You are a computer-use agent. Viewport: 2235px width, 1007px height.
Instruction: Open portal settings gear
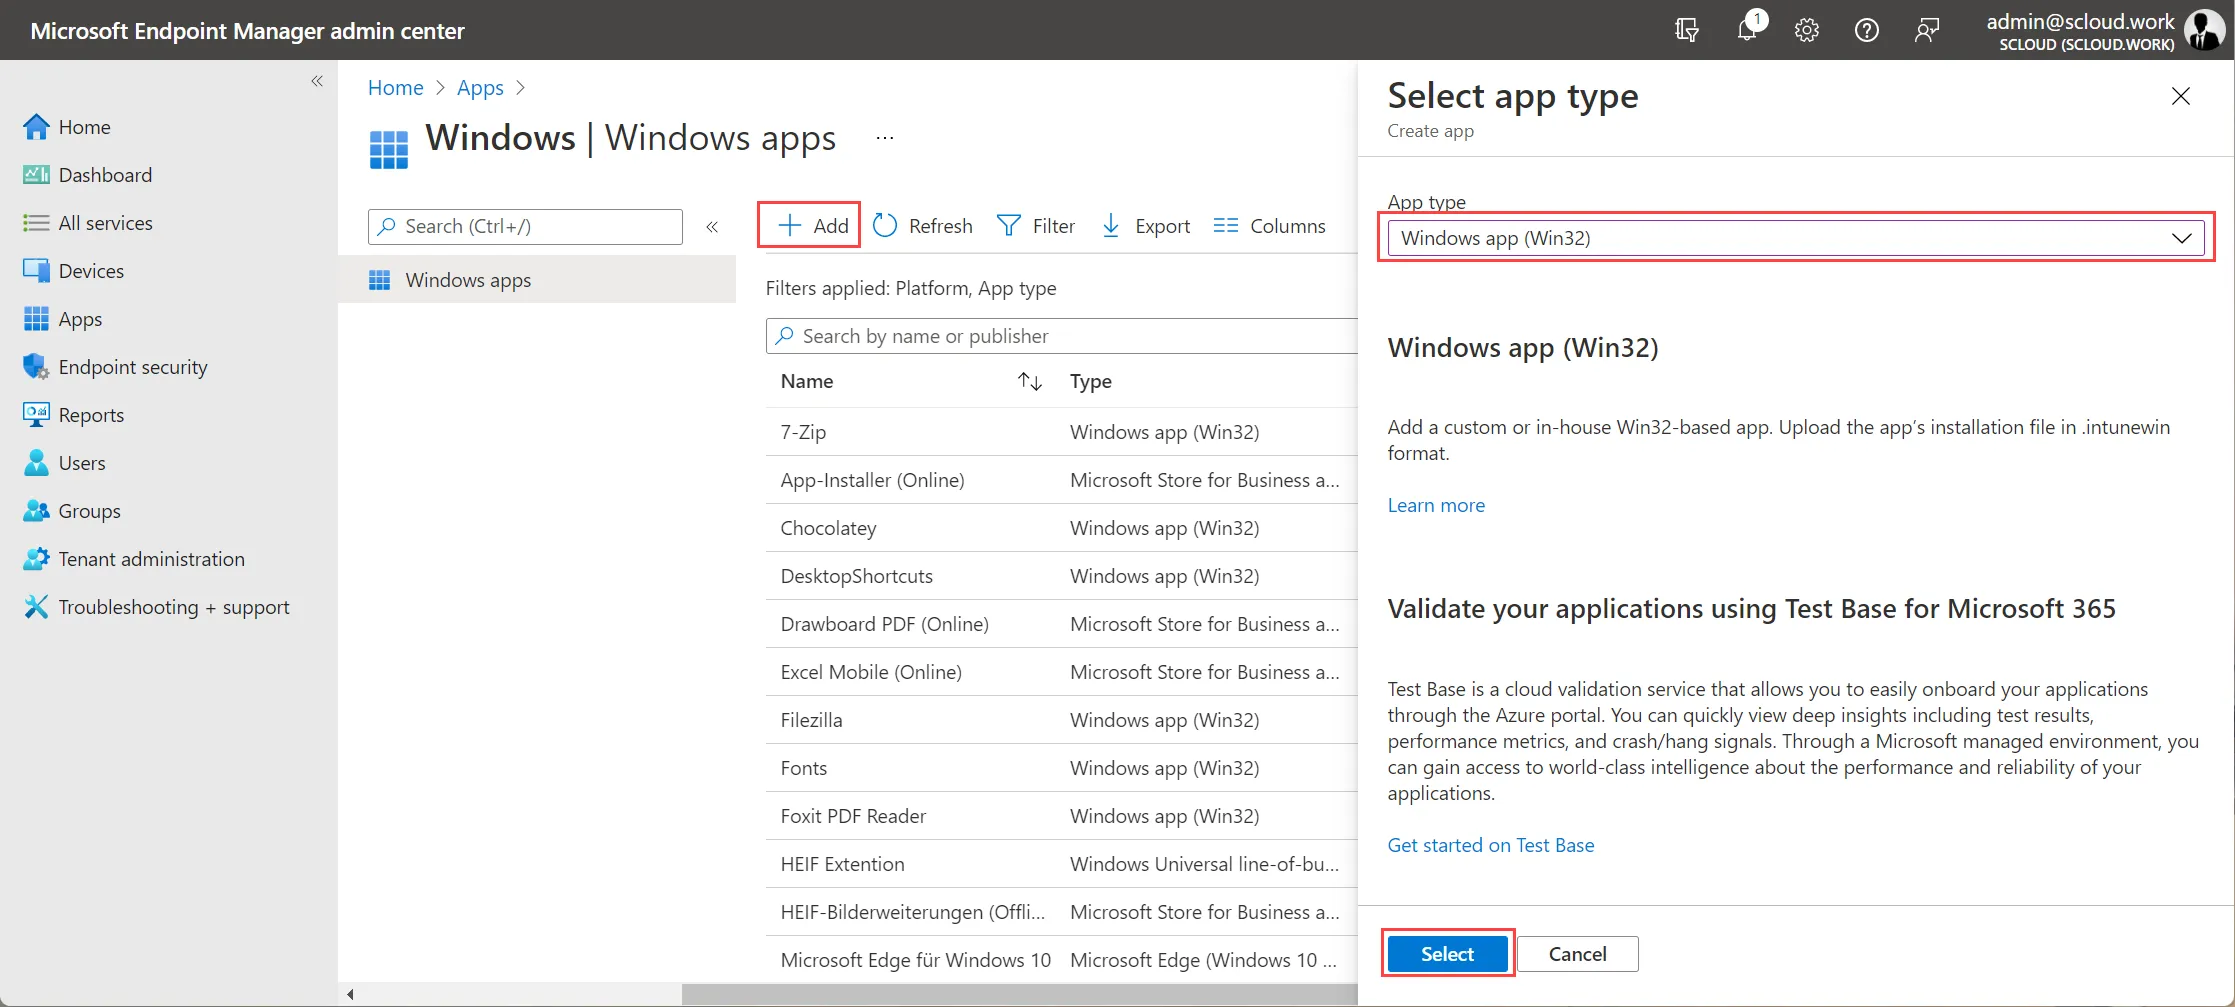coord(1806,30)
